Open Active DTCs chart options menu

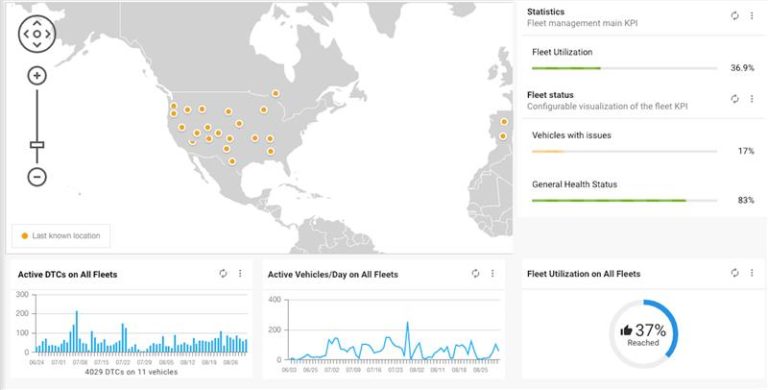240,273
